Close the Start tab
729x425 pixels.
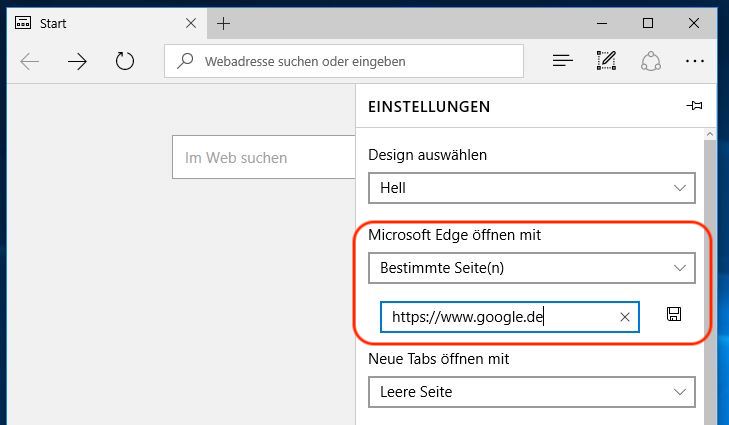(x=191, y=23)
